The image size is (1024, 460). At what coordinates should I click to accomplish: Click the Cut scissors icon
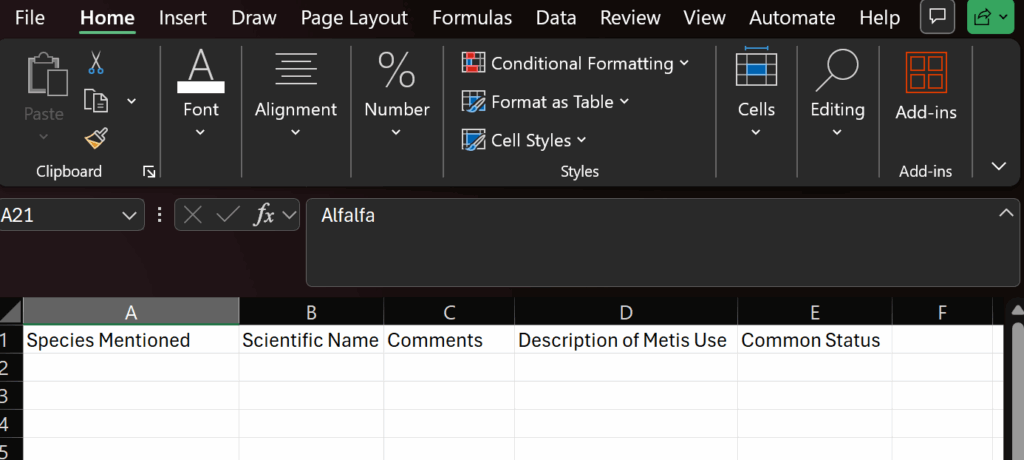tap(96, 64)
